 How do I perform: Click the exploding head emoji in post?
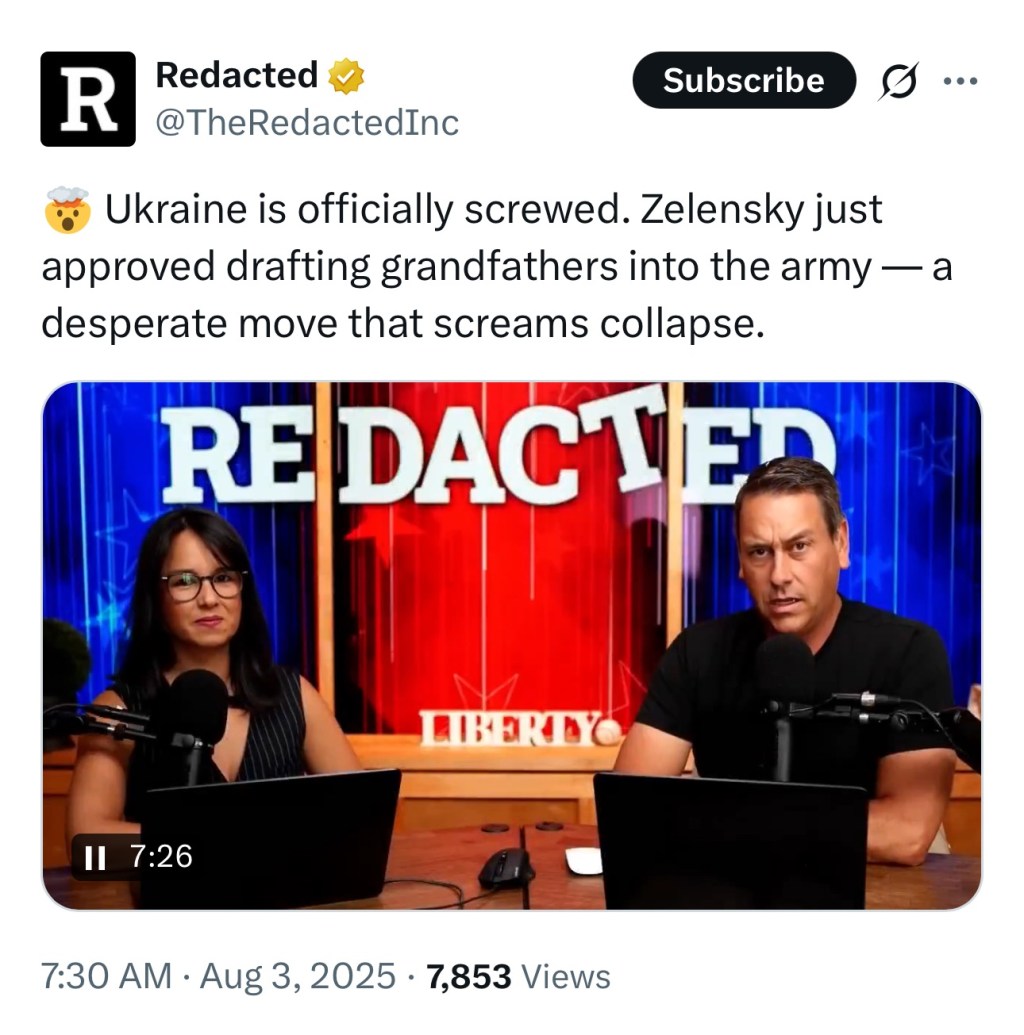(67, 211)
